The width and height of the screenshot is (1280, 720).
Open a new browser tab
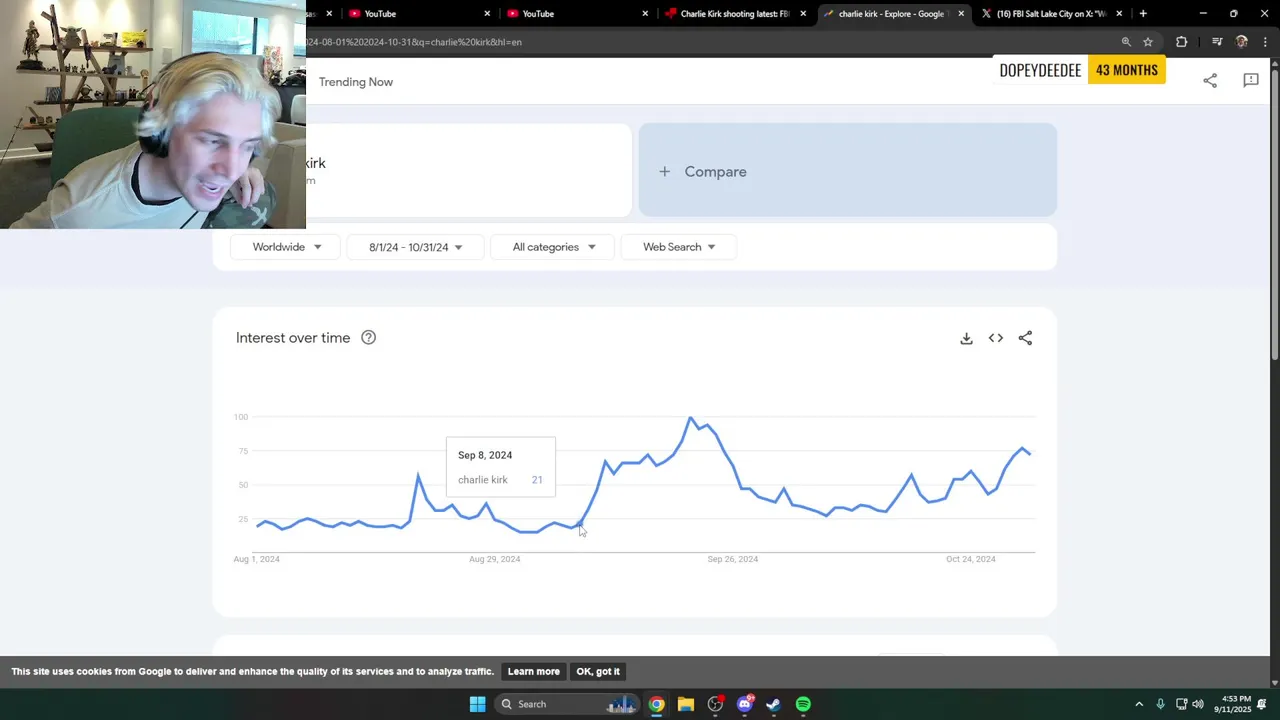click(1143, 14)
